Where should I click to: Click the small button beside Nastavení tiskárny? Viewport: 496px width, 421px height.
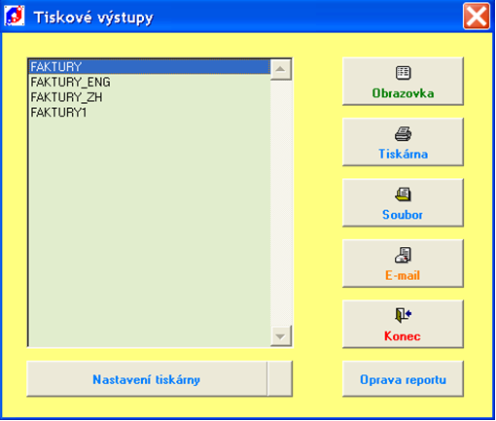(x=280, y=379)
